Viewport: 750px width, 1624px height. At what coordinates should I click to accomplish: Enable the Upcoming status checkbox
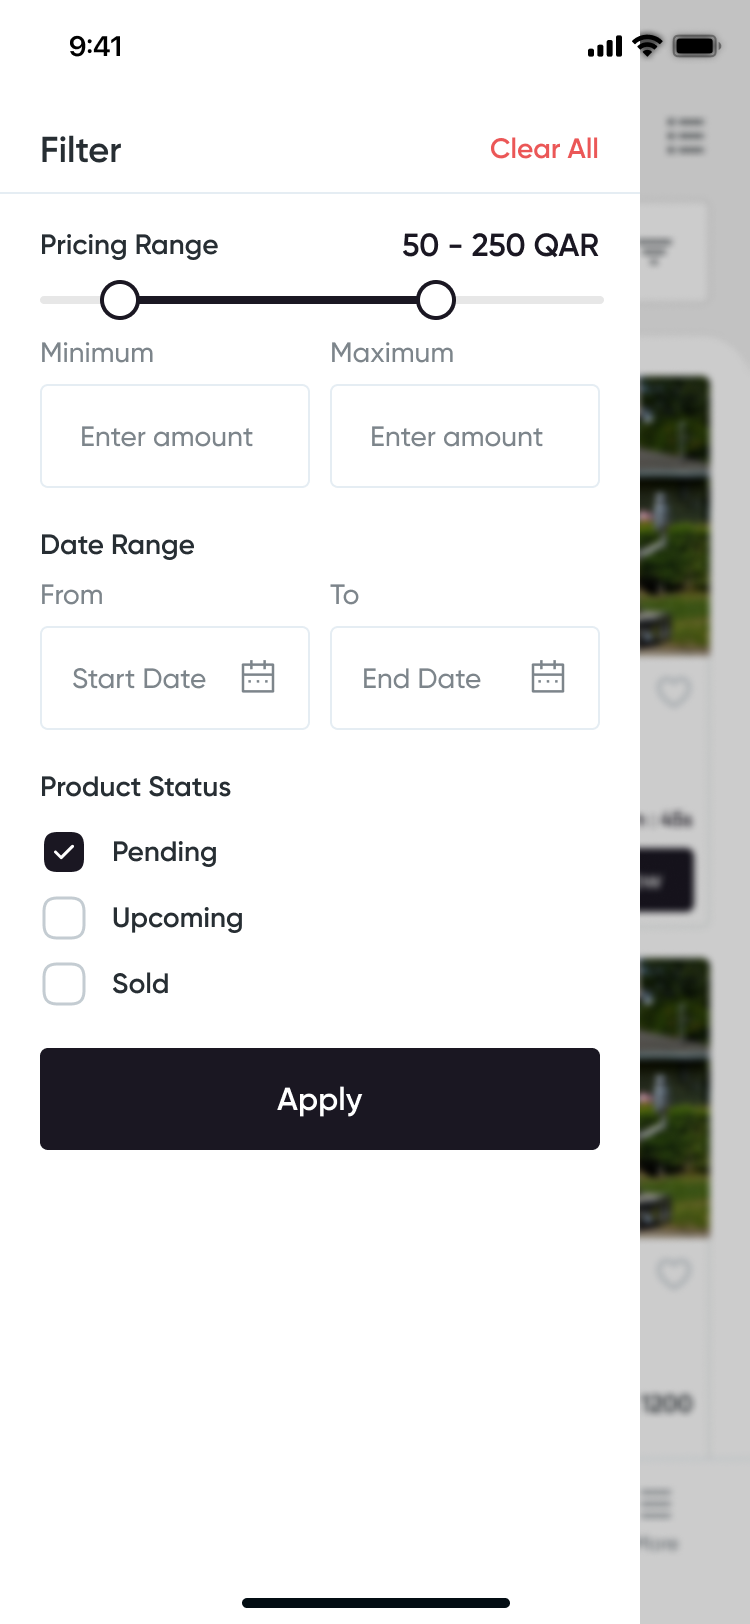(64, 918)
